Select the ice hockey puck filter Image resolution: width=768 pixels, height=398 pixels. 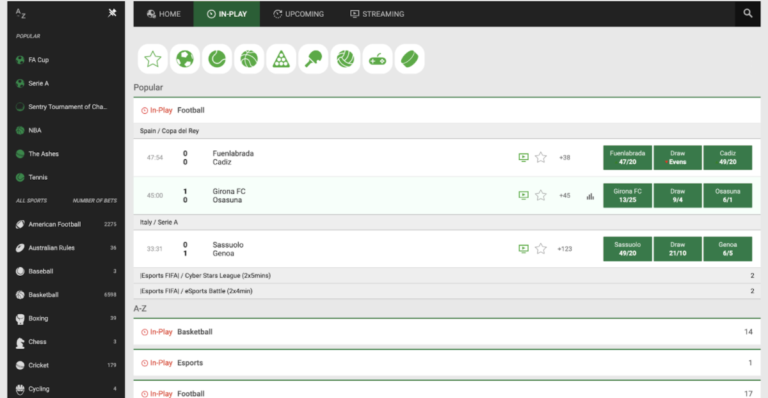[409, 59]
